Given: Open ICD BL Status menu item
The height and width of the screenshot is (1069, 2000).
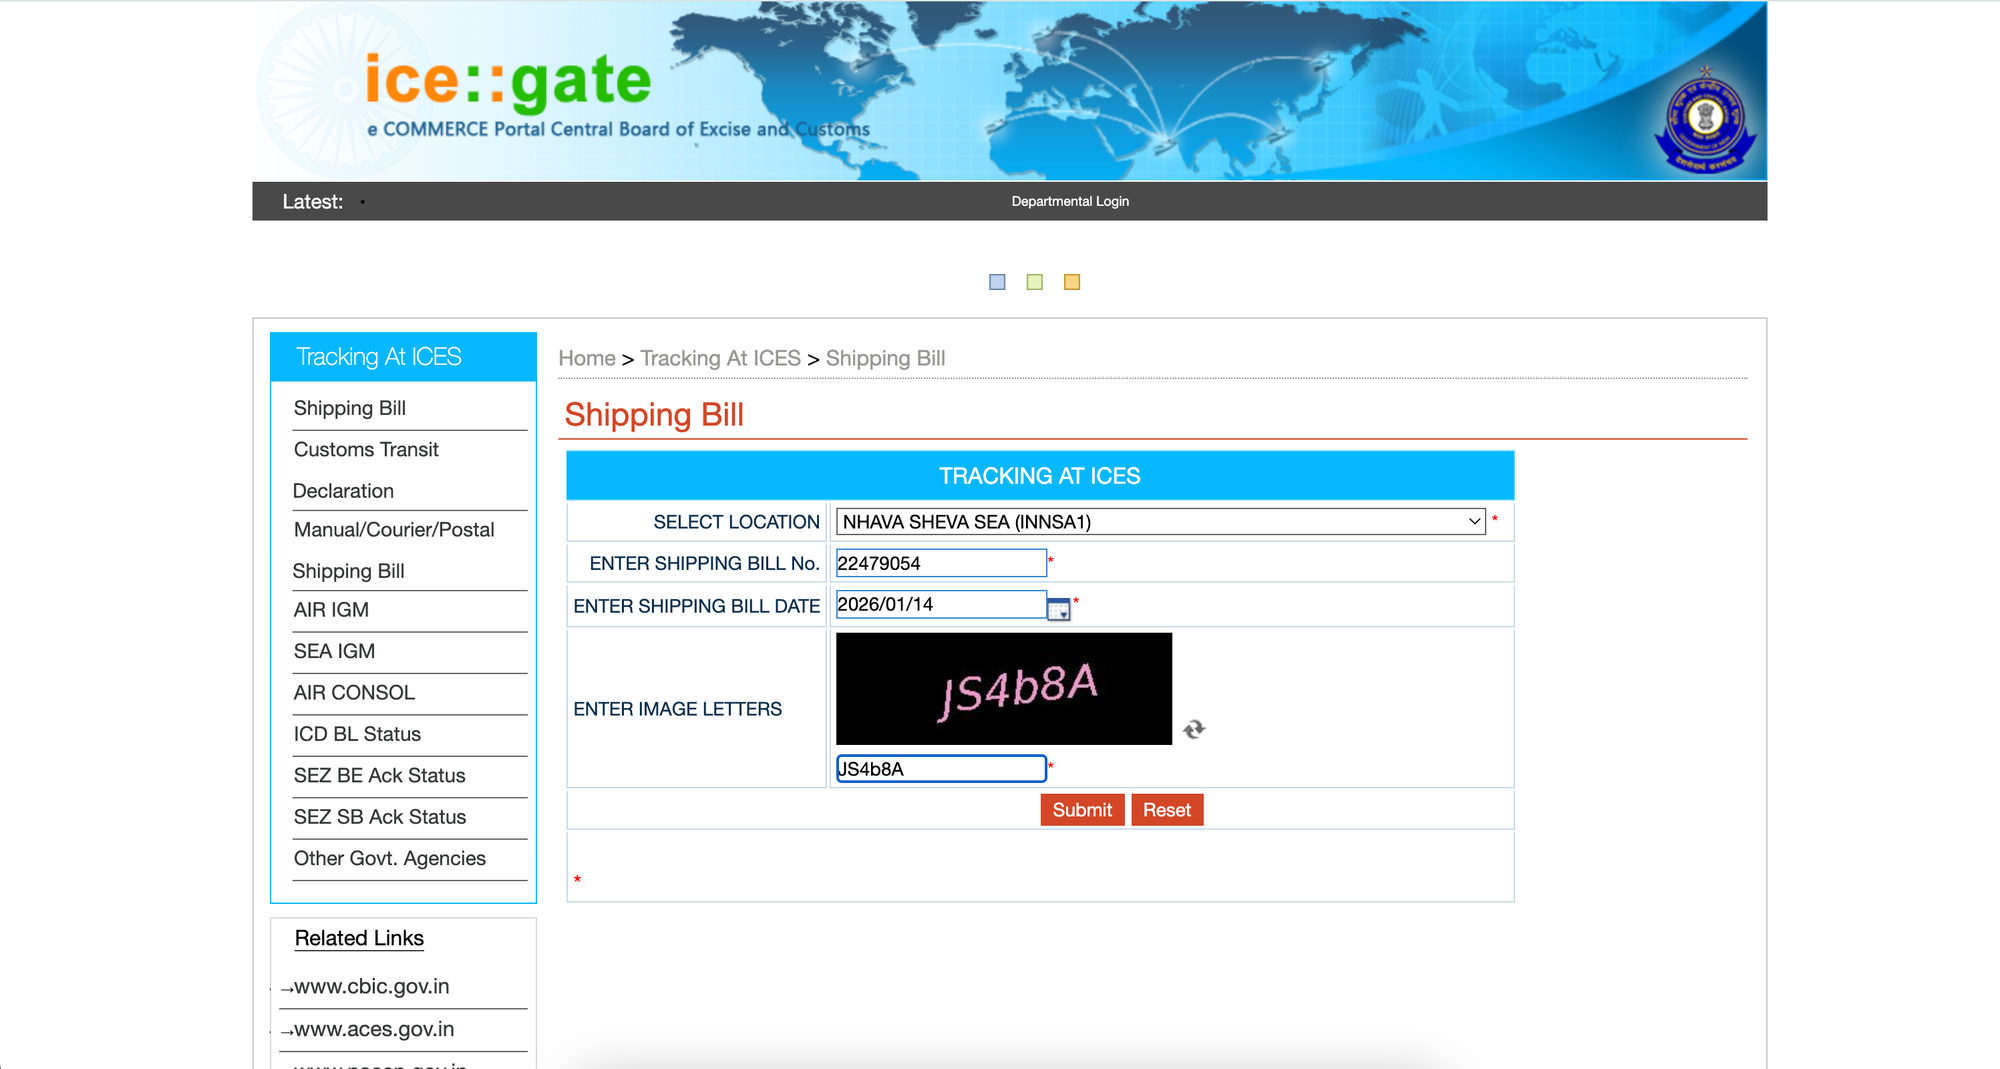Looking at the screenshot, I should [x=357, y=734].
